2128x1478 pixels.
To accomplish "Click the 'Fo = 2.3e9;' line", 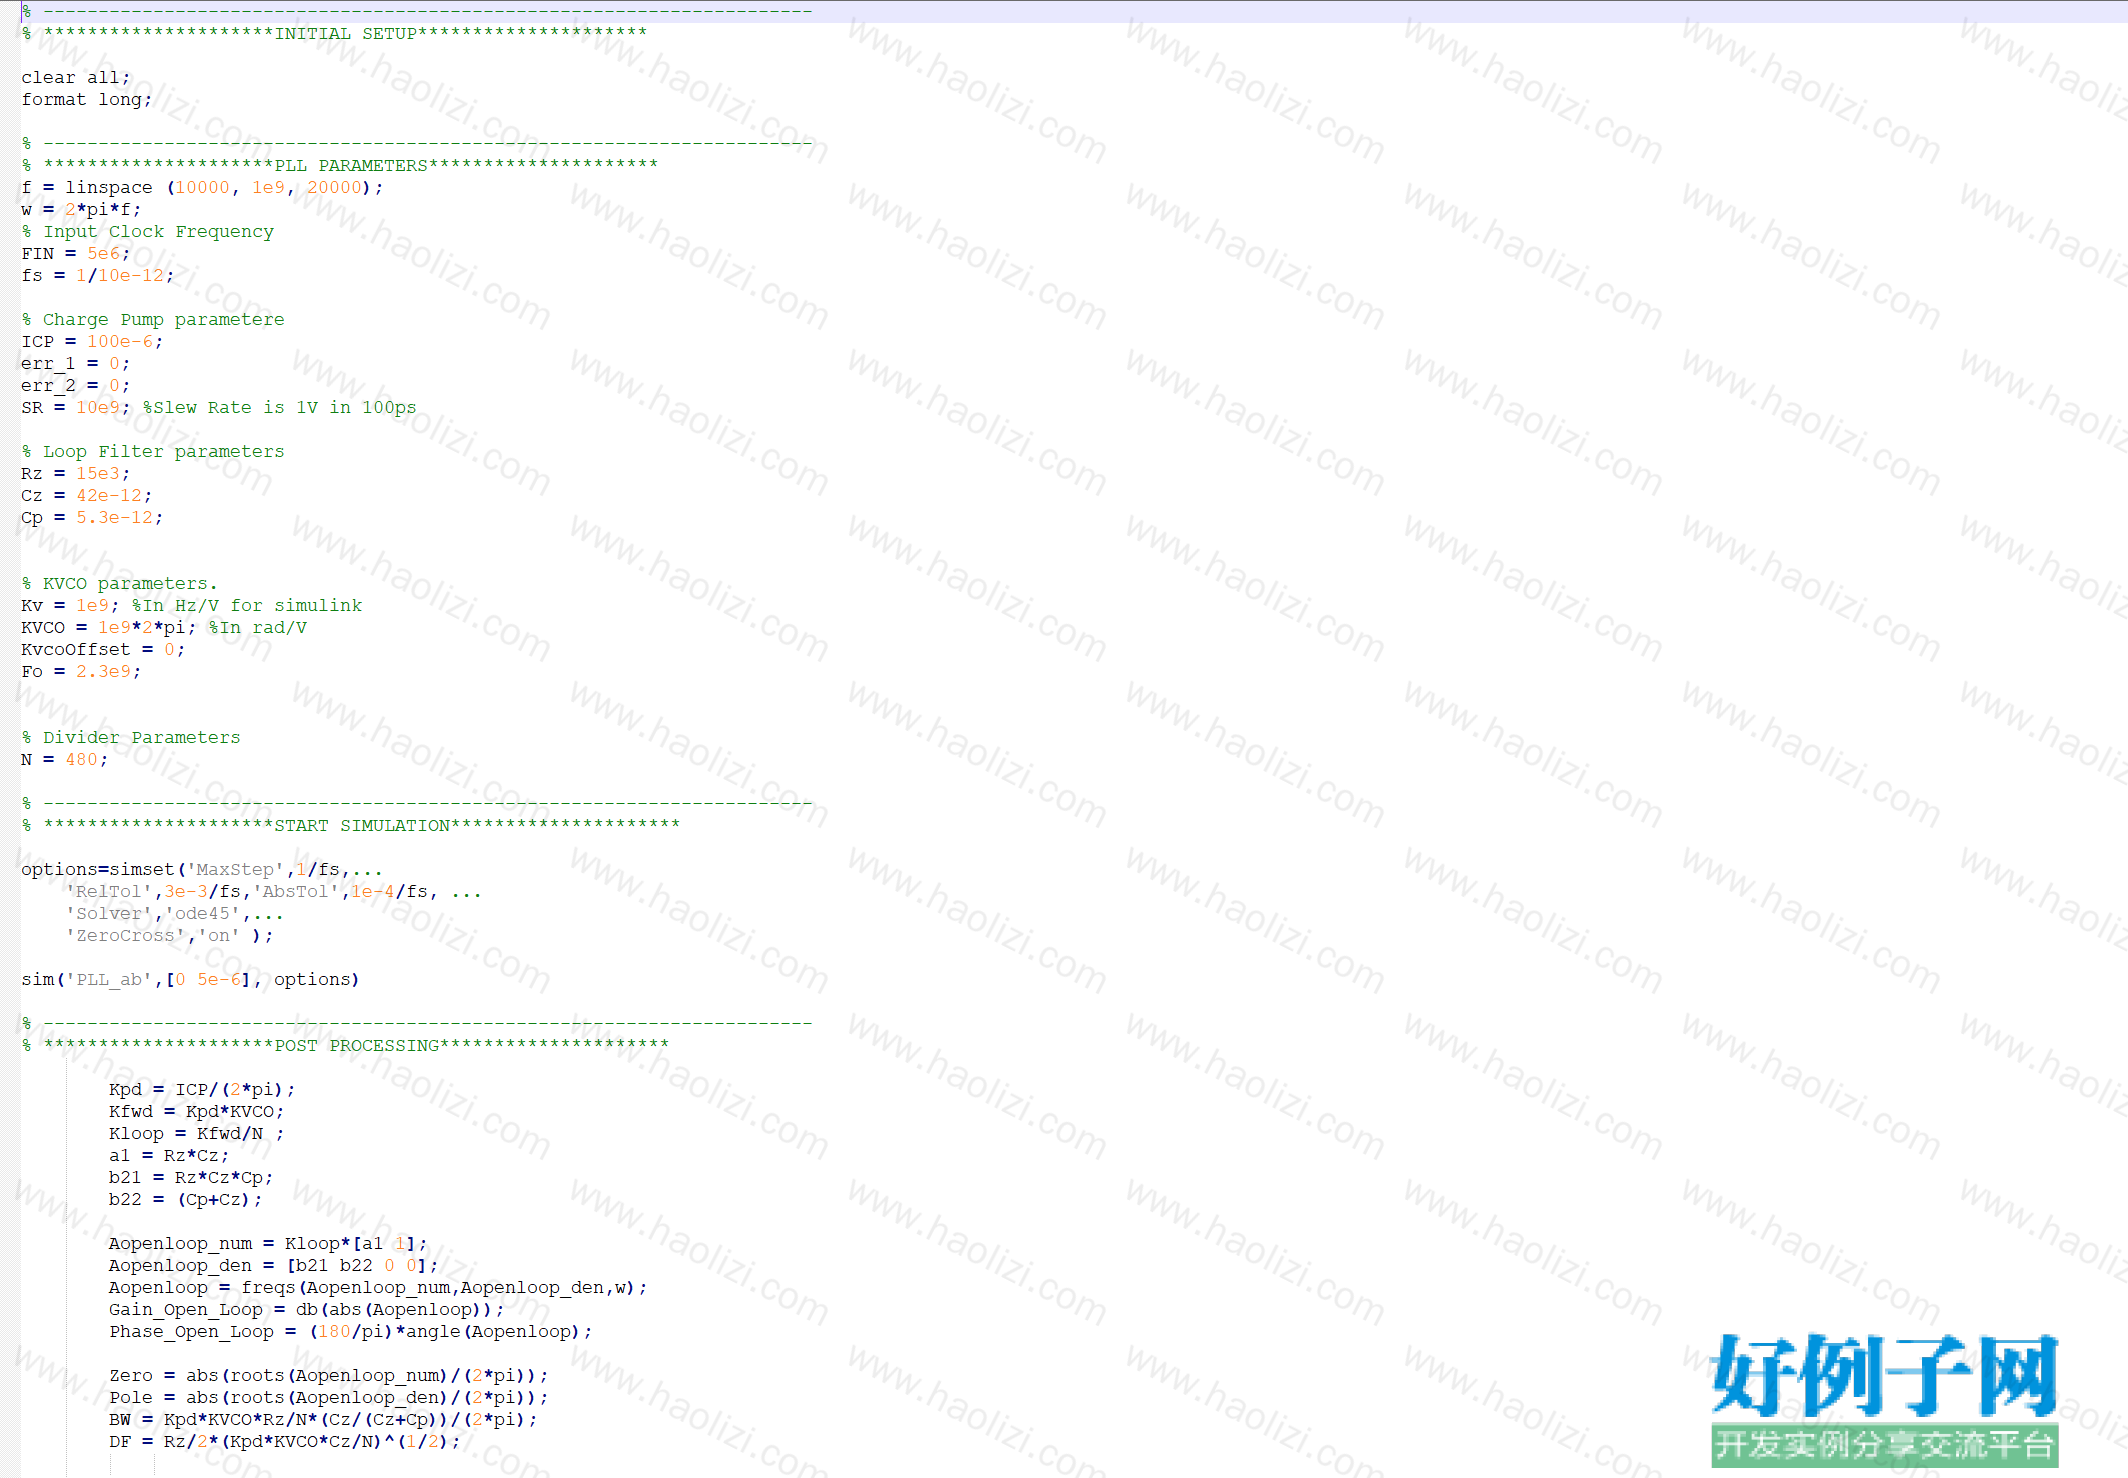I will [x=81, y=671].
